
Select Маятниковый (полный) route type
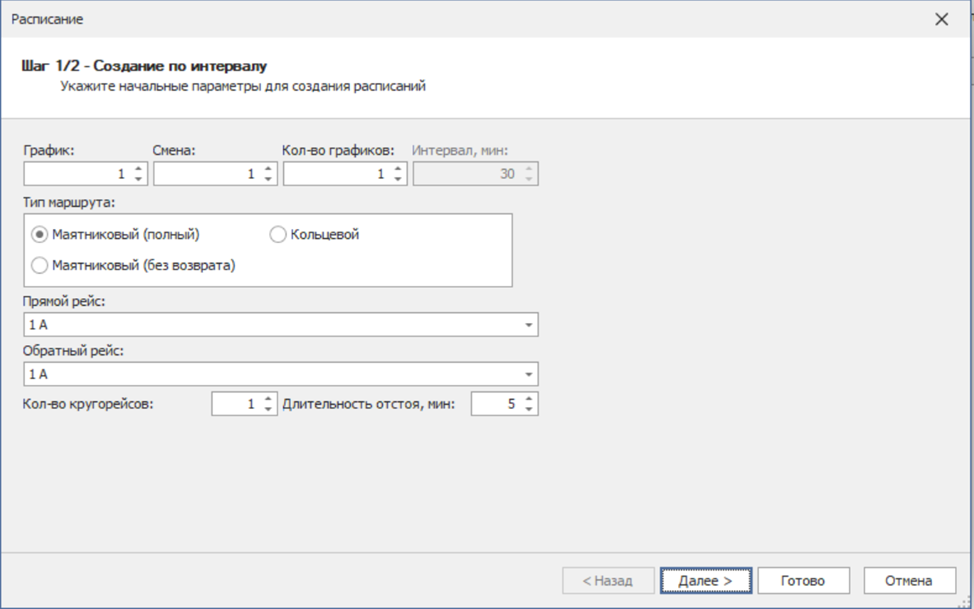[x=40, y=235]
